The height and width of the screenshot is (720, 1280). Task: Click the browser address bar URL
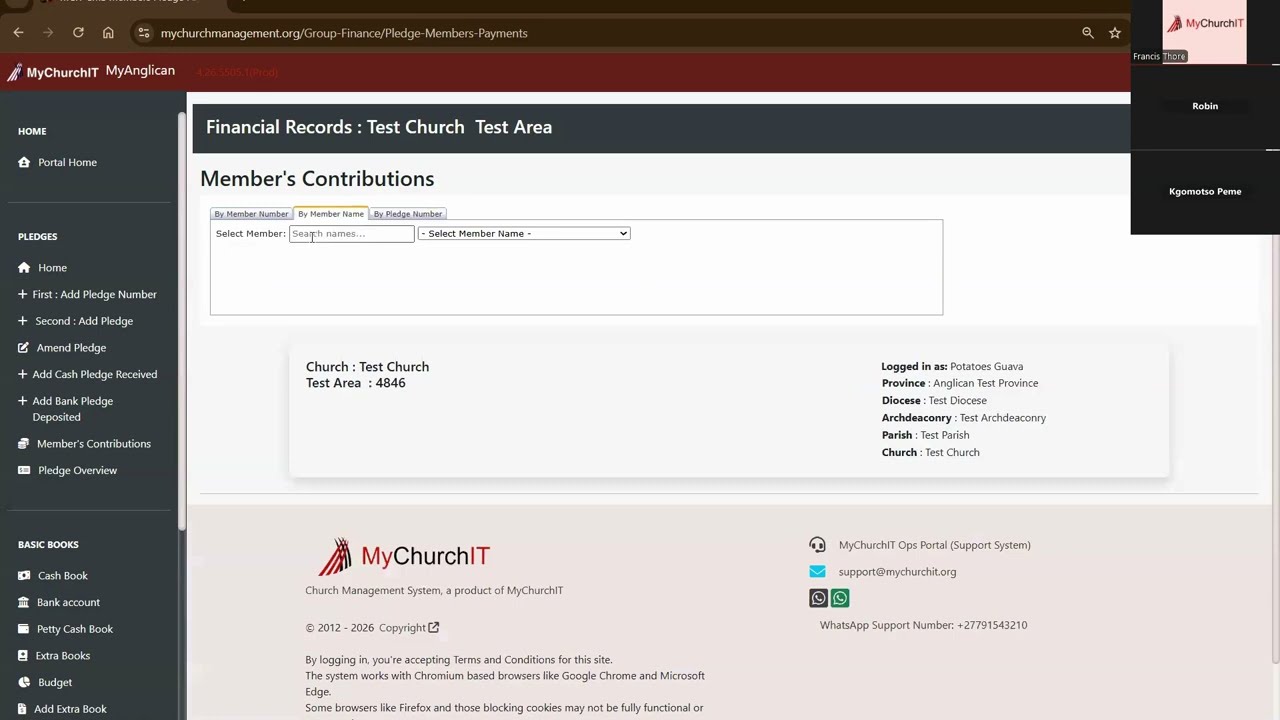(344, 33)
